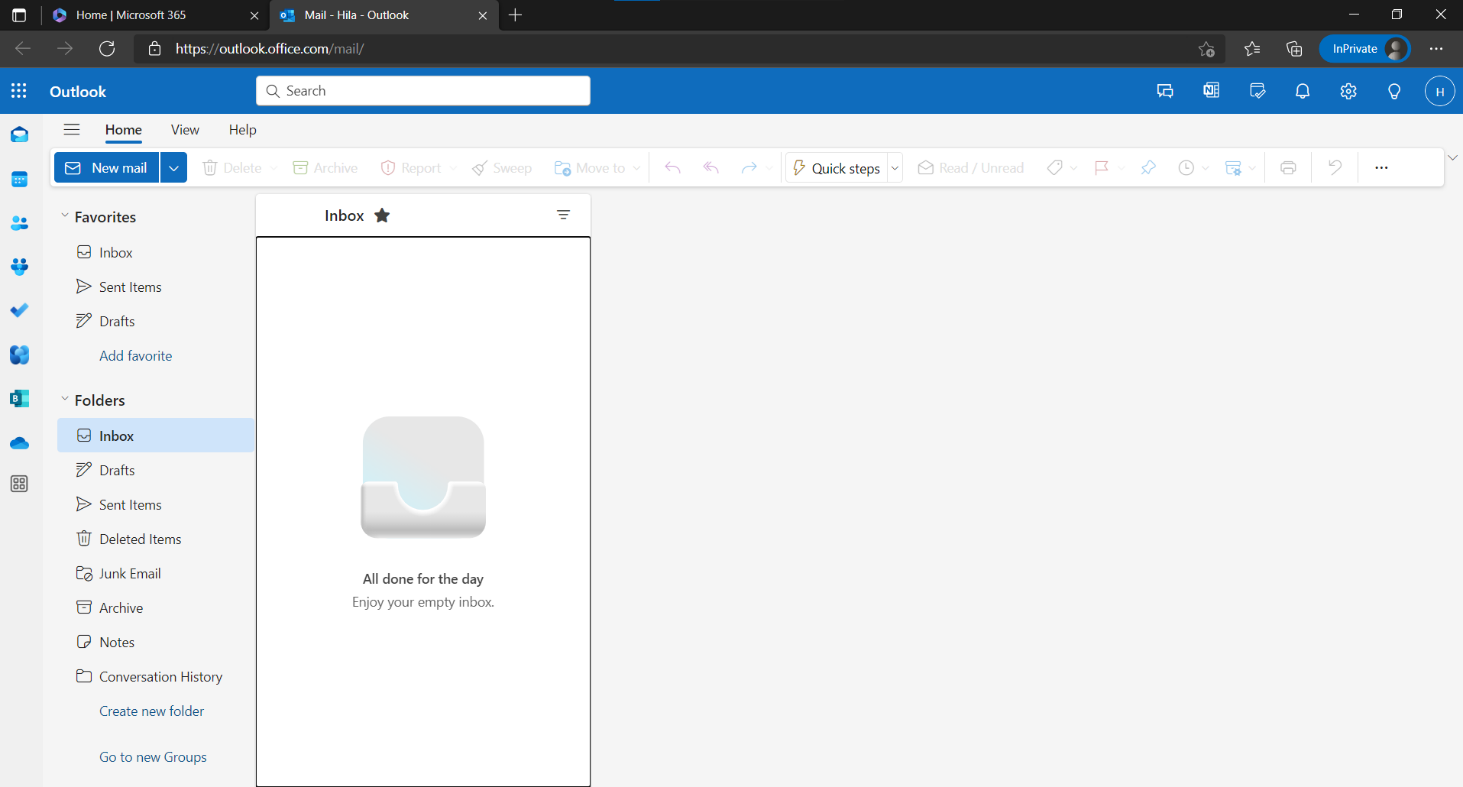
Task: Toggle the Inbox favorite star
Action: click(382, 215)
